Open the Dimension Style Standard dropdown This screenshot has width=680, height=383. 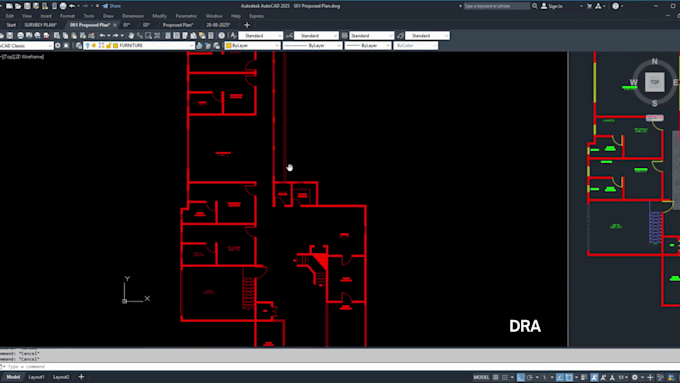click(316, 36)
